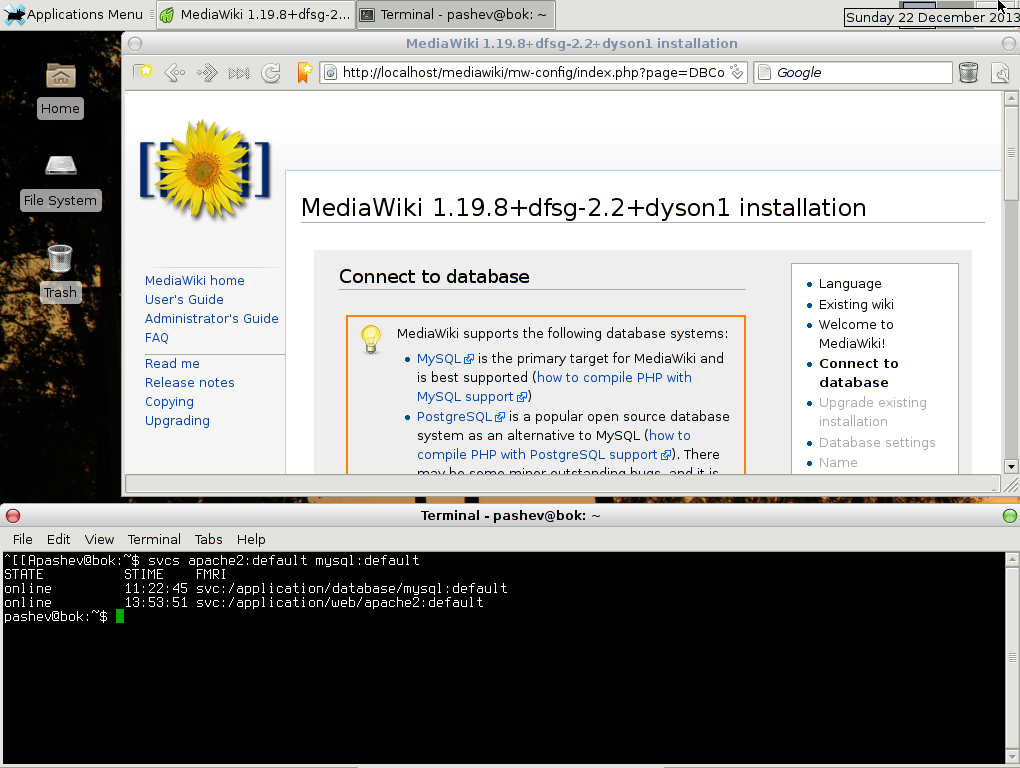Click the browser page vertical scrollbar thumb
1020x768 pixels.
click(x=1011, y=153)
